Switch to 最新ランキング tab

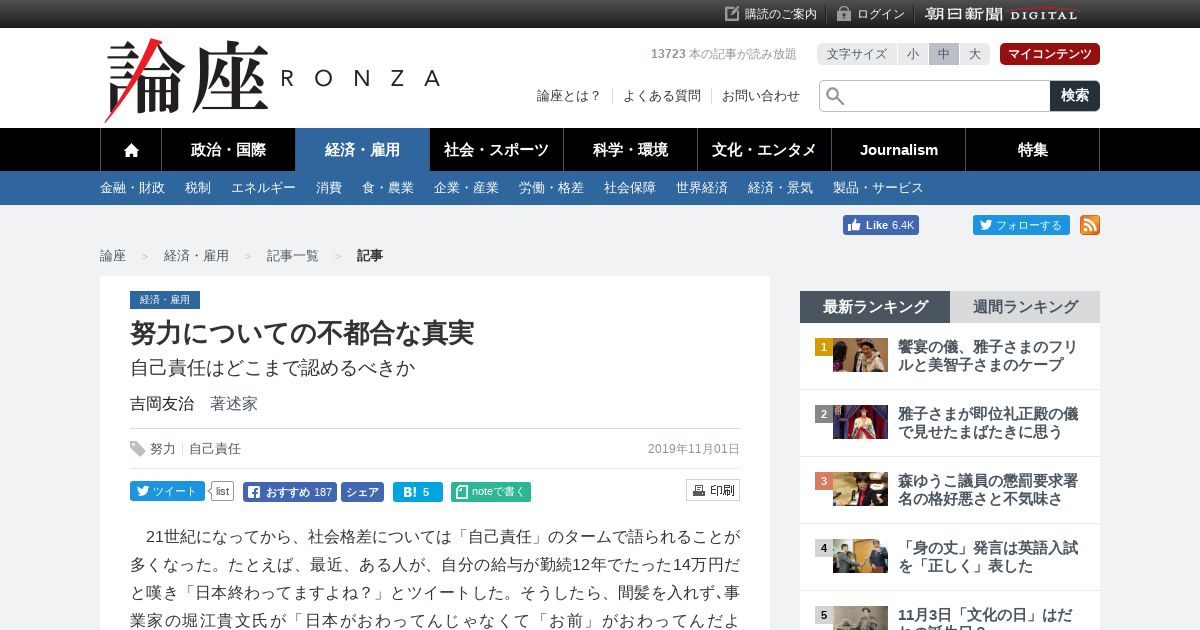875,307
